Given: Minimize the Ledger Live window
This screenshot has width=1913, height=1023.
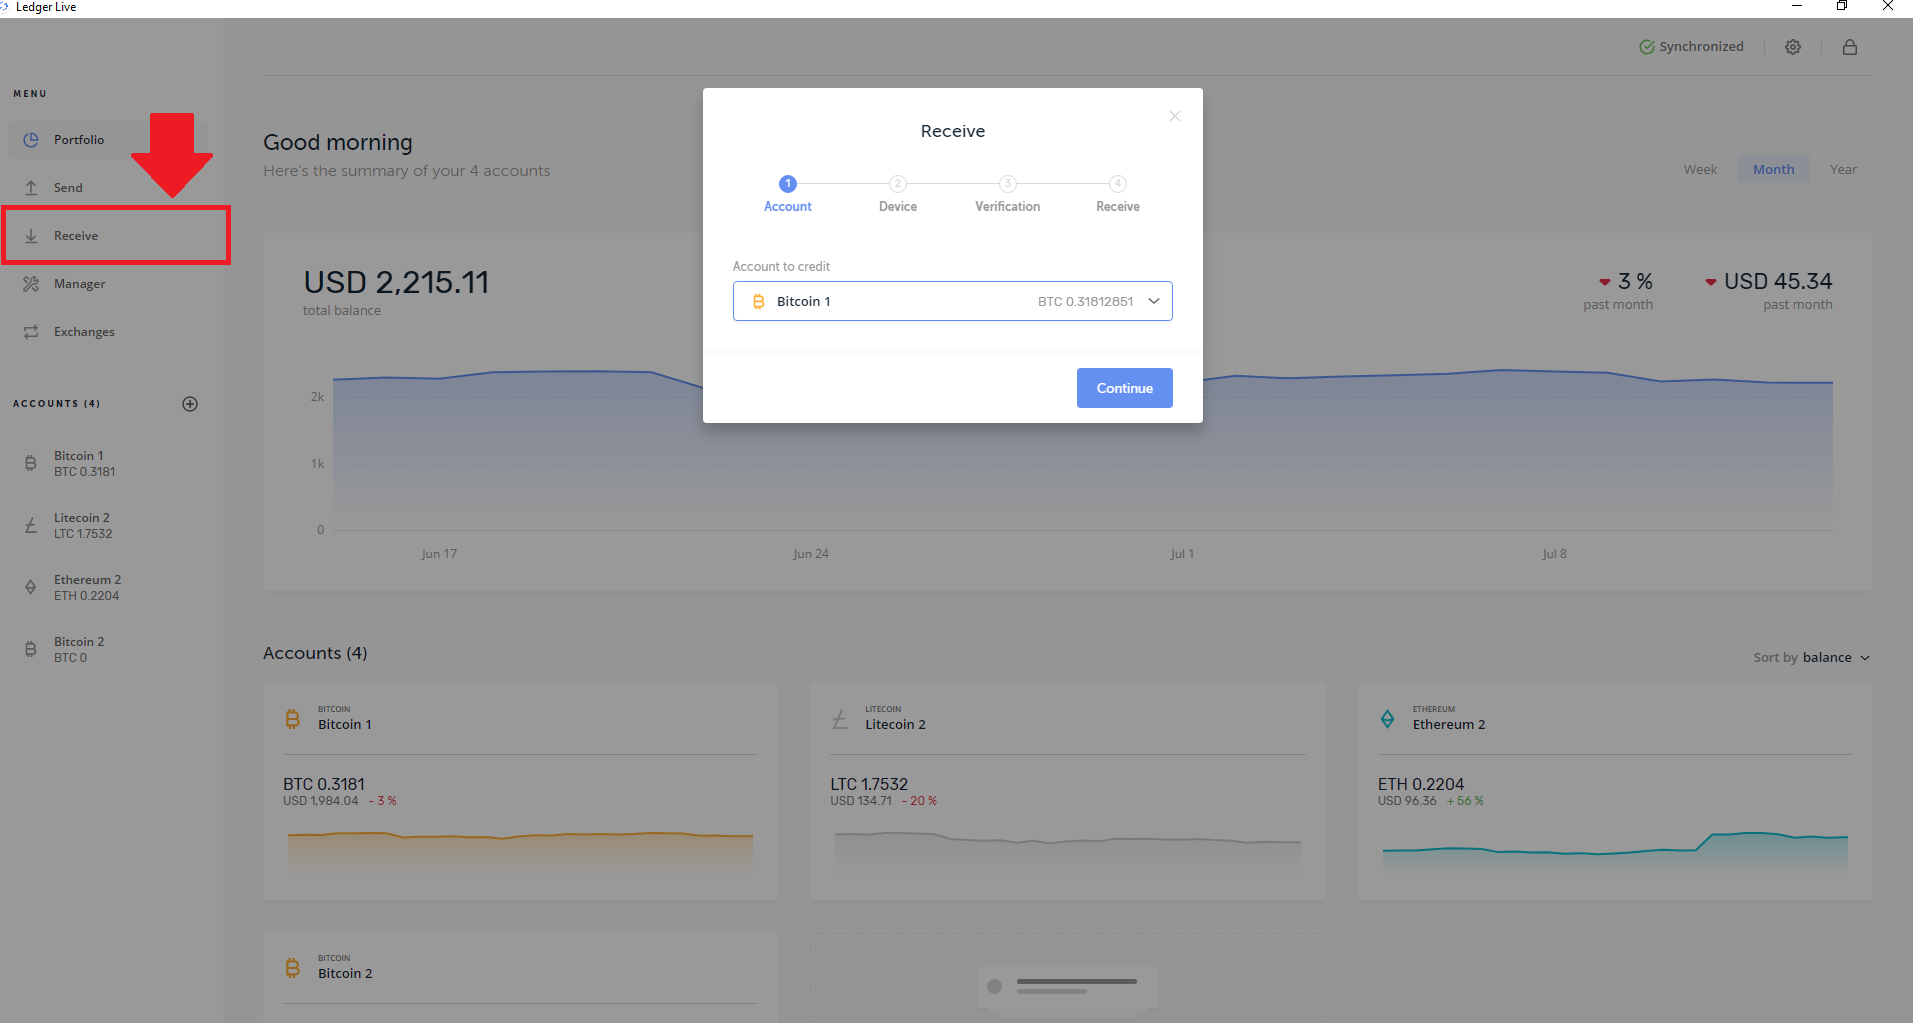Looking at the screenshot, I should tap(1796, 7).
